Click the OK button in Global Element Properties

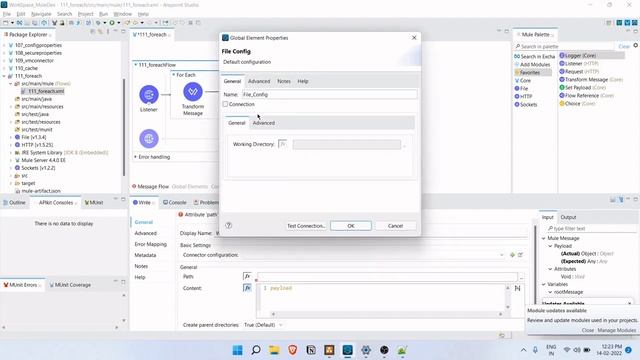pyautogui.click(x=351, y=226)
